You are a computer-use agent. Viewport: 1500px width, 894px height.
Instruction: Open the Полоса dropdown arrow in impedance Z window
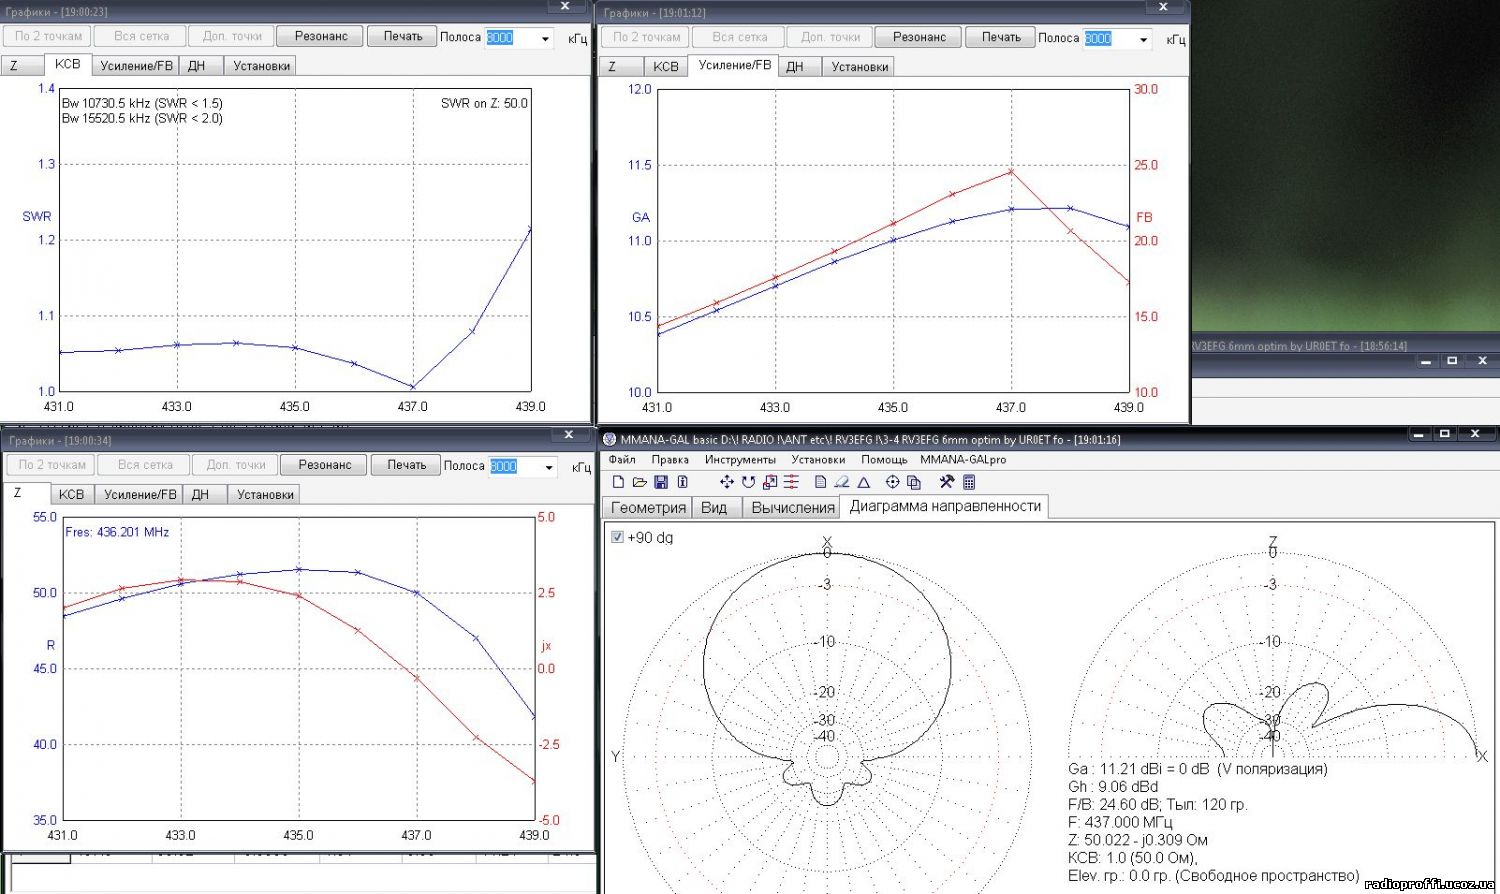pyautogui.click(x=548, y=467)
